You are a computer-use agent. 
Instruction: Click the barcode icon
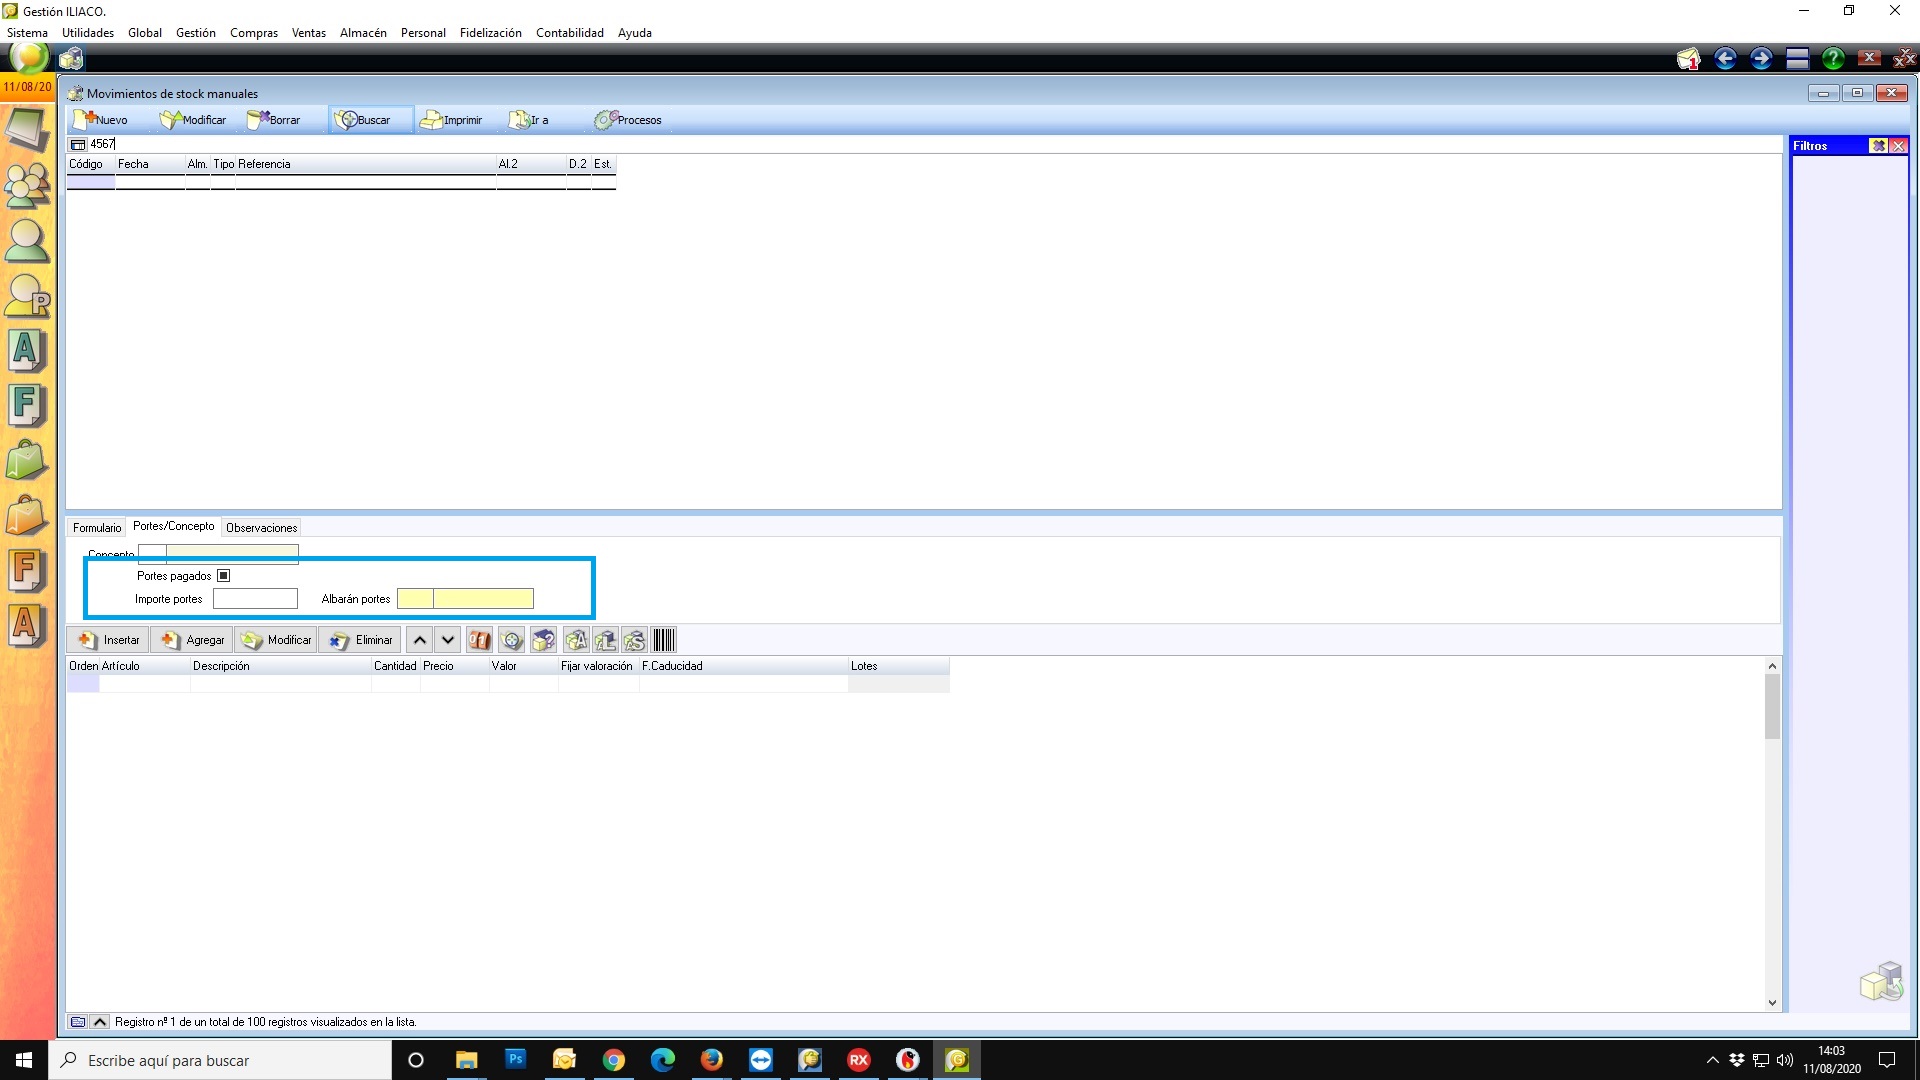[664, 640]
